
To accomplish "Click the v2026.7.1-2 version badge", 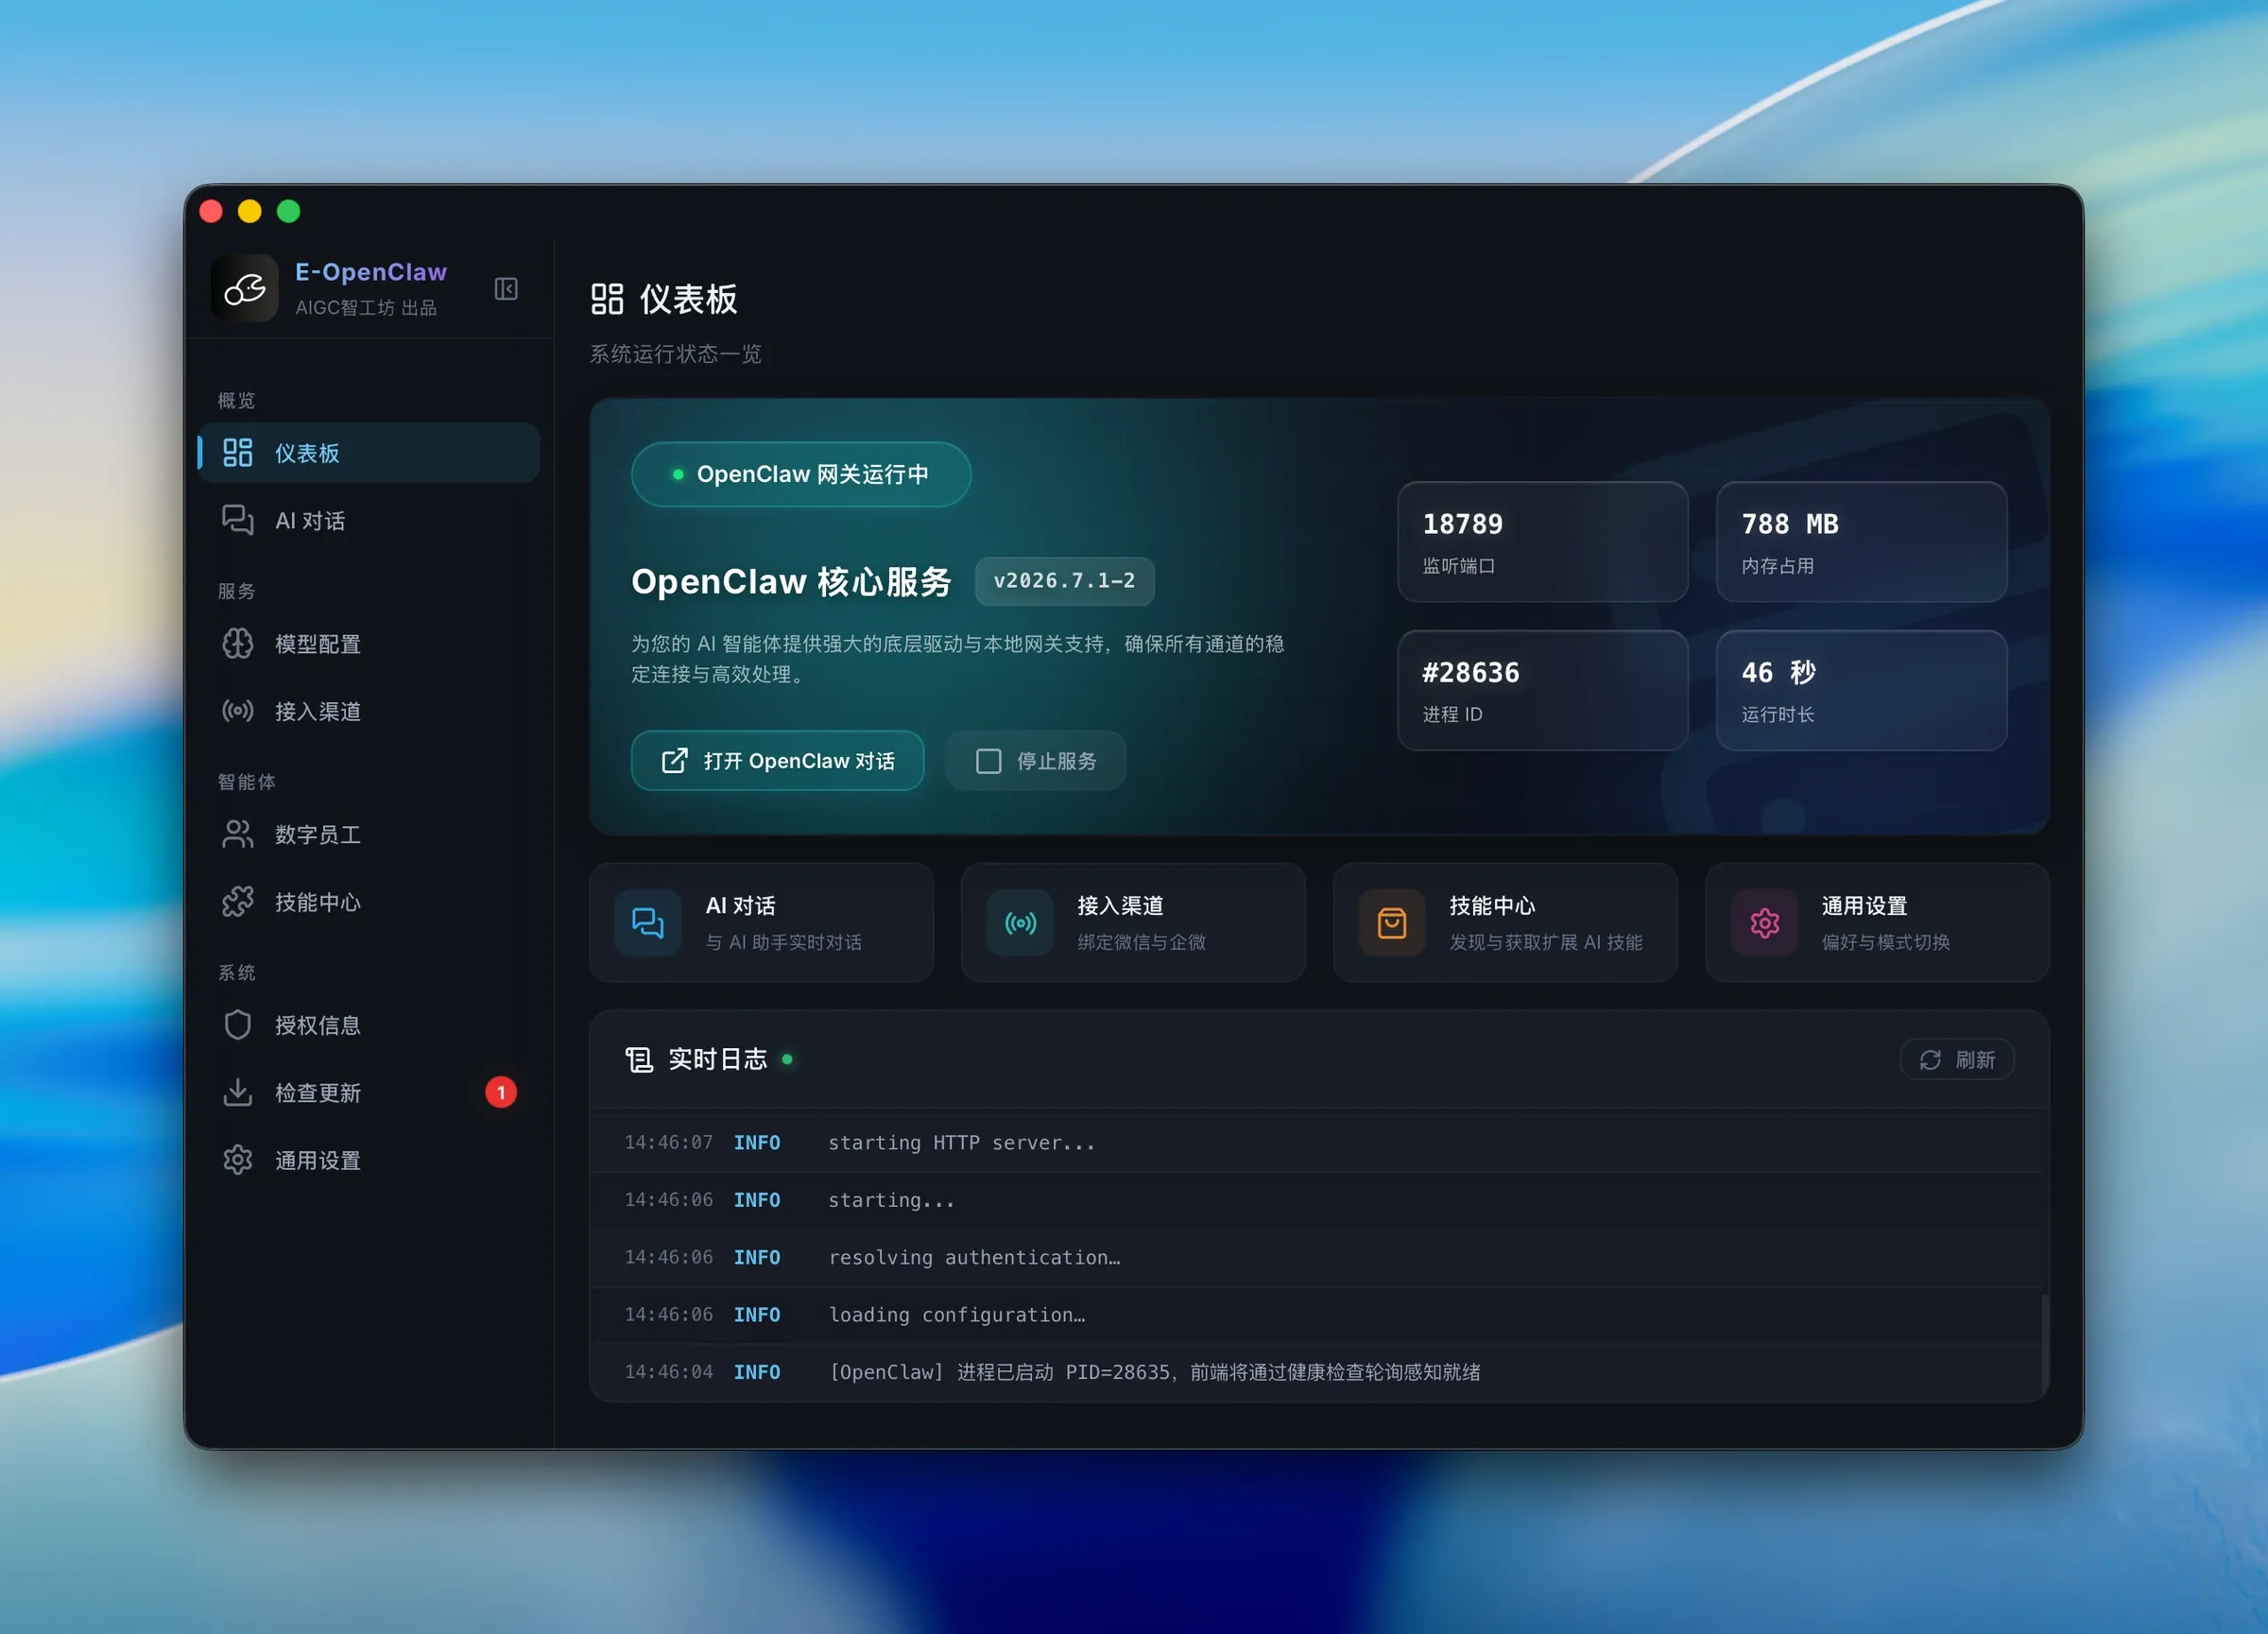I will coord(1064,581).
